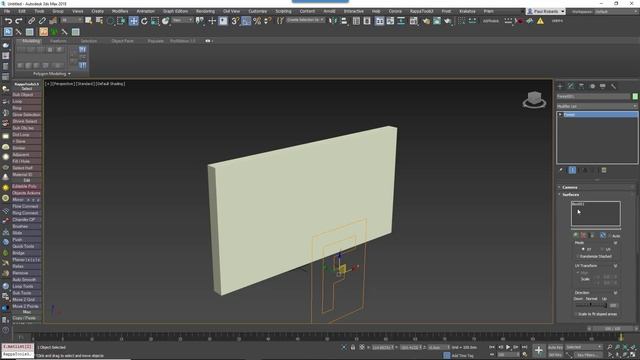Open the selection filter dropdown in toolbar
This screenshot has width=640, height=360.
(x=71, y=20)
